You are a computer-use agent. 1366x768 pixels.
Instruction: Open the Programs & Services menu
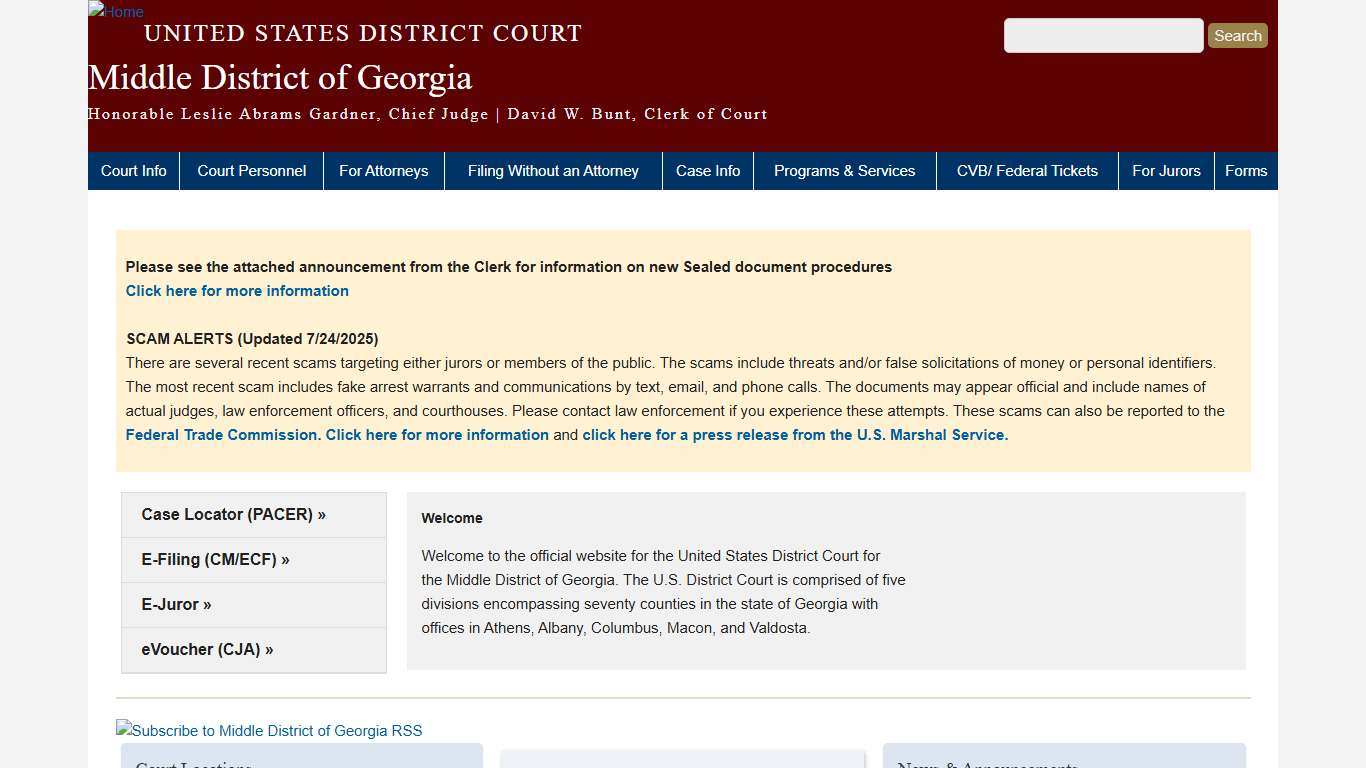[844, 170]
